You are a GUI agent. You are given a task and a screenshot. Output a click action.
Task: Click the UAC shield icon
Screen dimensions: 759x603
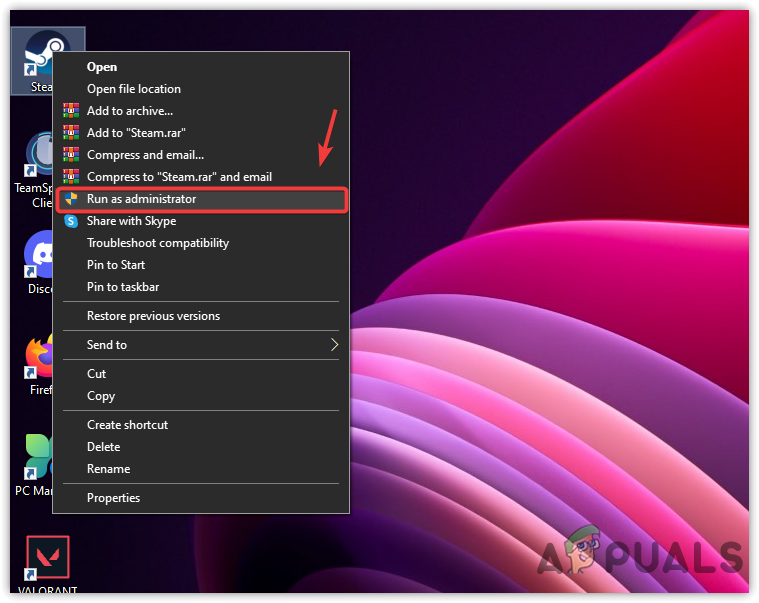(71, 199)
